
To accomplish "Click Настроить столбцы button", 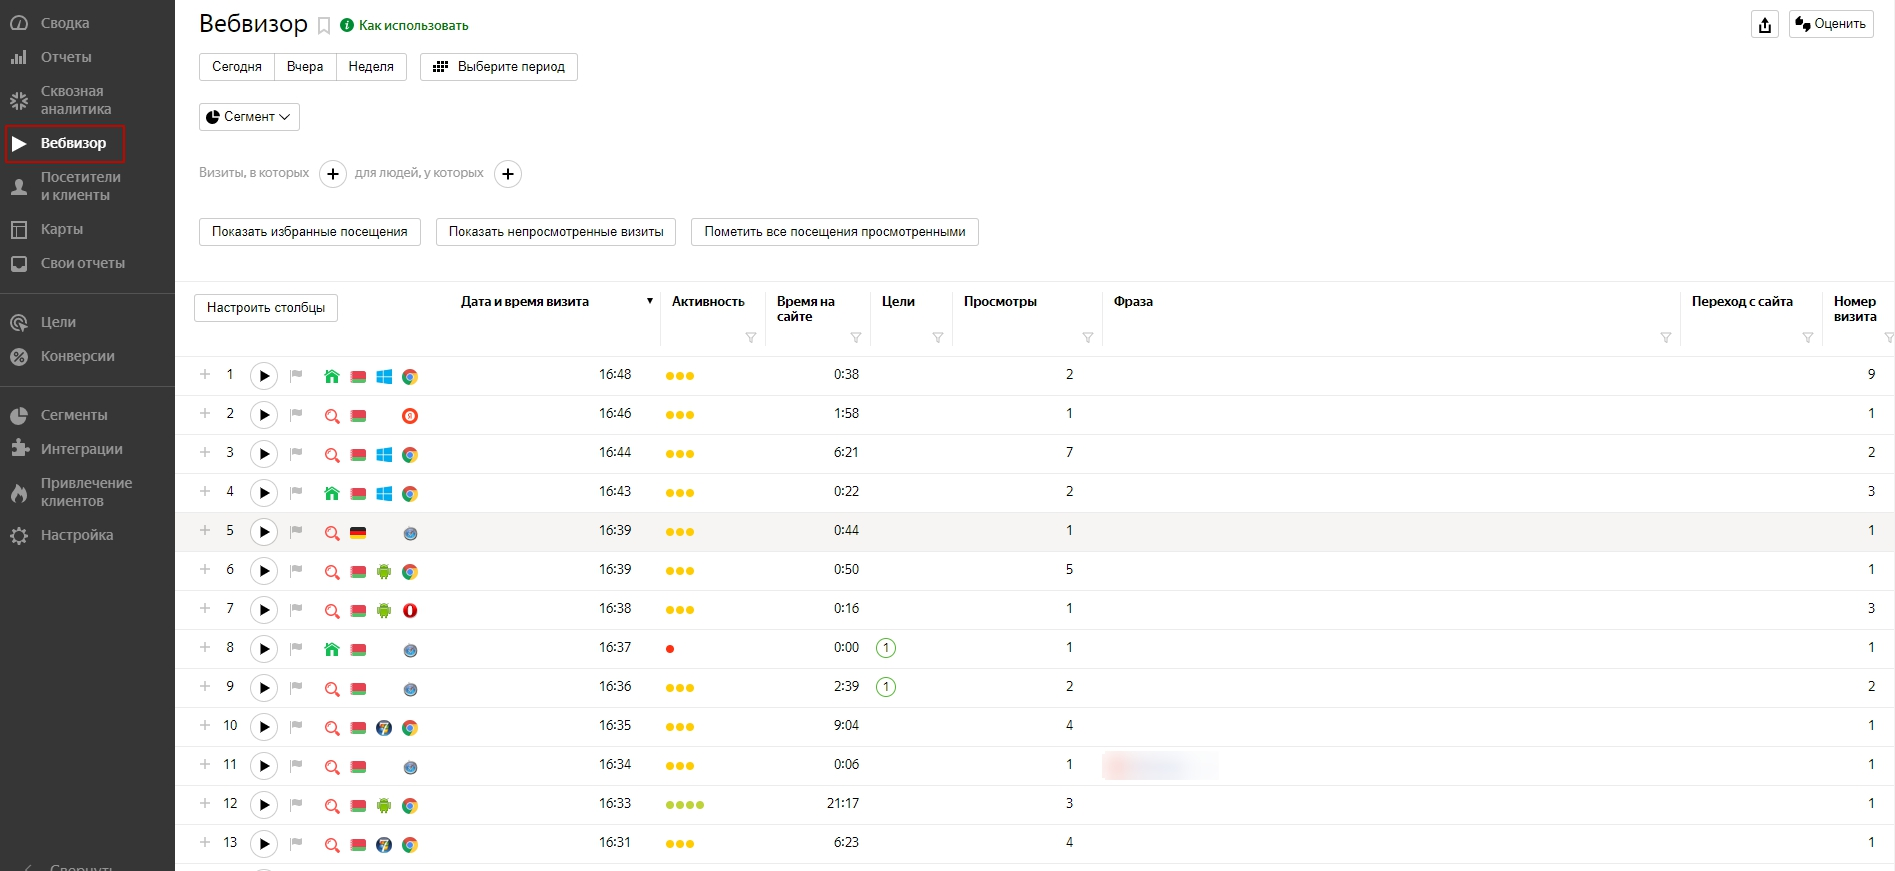I will [x=266, y=308].
